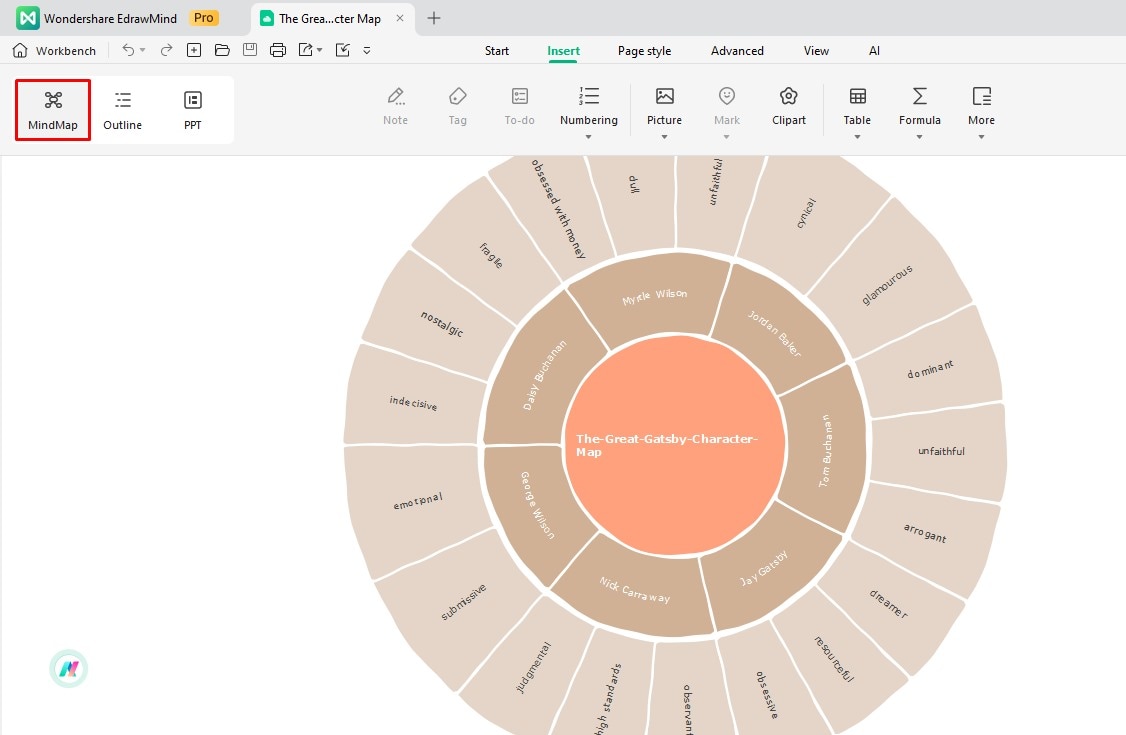Open Clipart library
Image resolution: width=1126 pixels, height=735 pixels.
[788, 106]
